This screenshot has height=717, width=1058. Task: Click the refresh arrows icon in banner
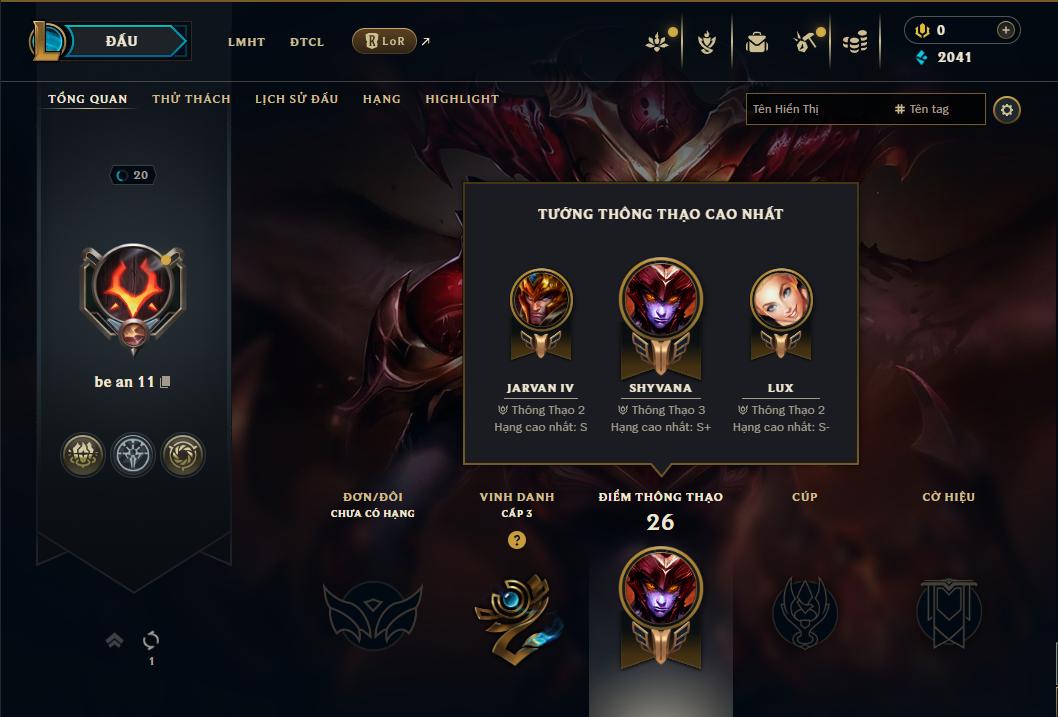click(x=151, y=640)
